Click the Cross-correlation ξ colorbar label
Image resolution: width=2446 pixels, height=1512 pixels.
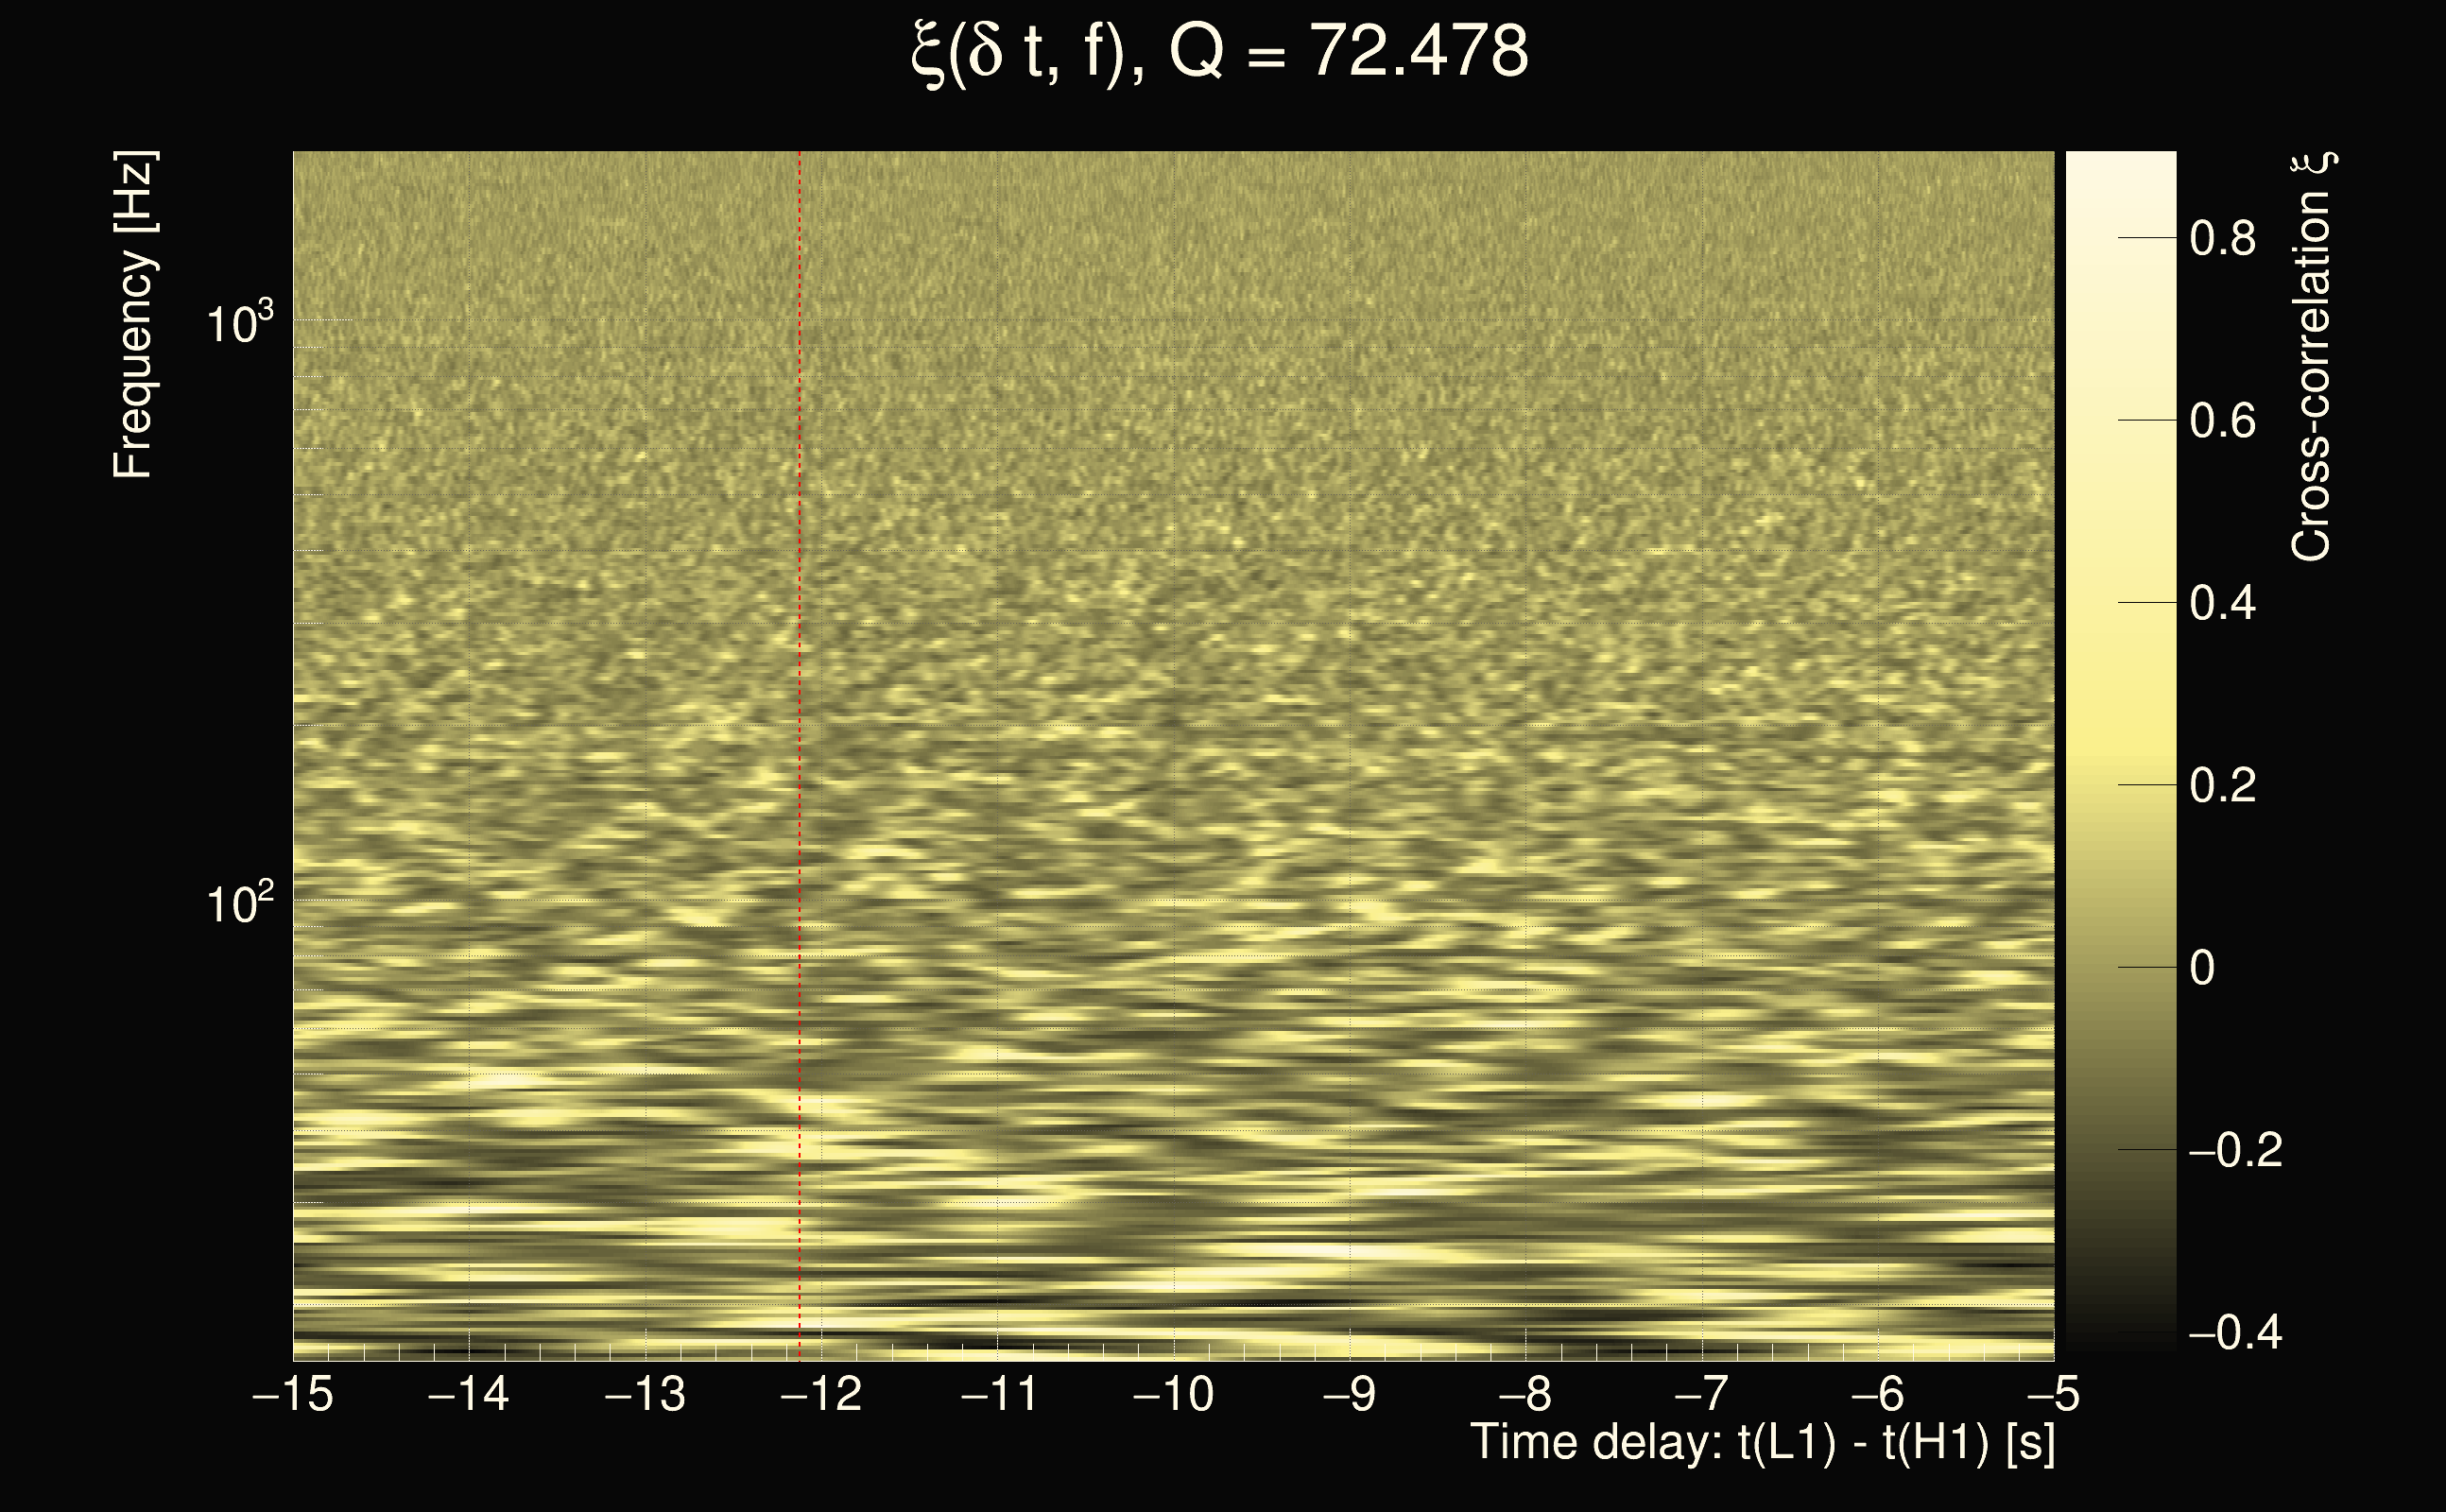[x=2312, y=357]
